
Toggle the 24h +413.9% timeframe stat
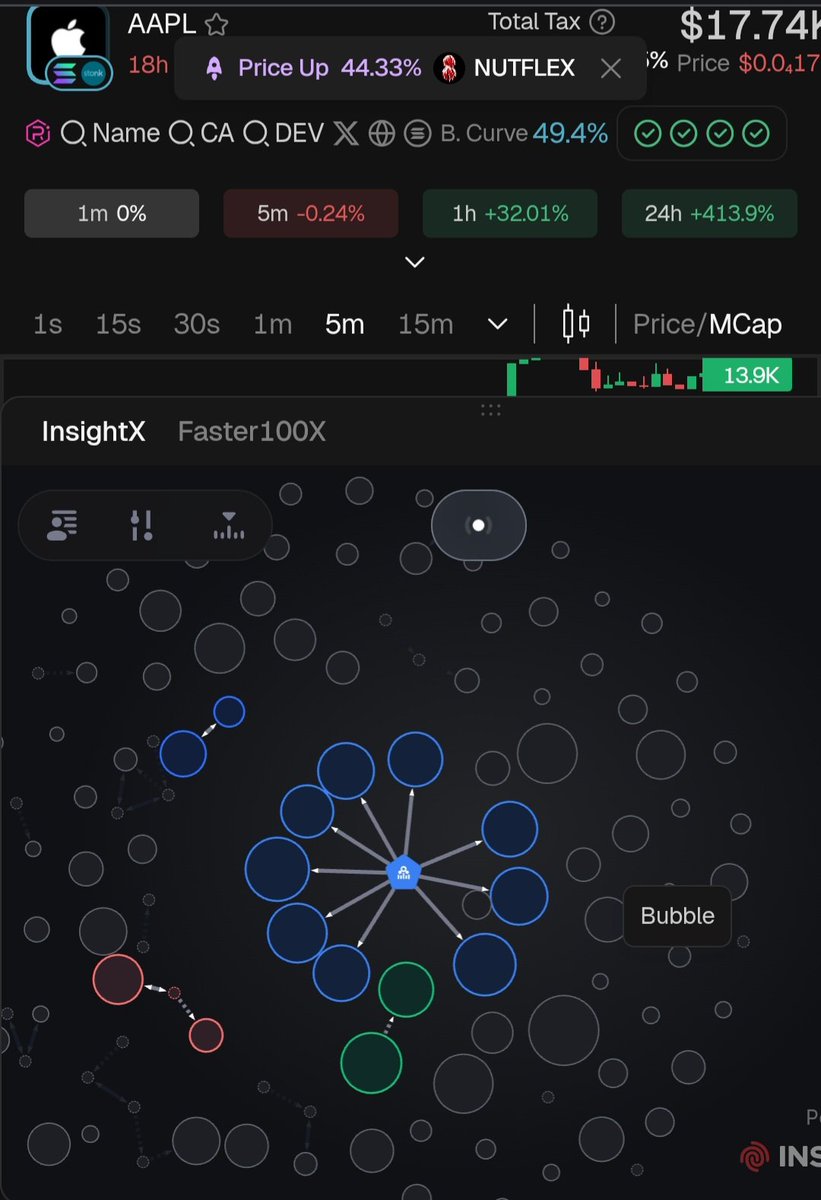pos(709,214)
